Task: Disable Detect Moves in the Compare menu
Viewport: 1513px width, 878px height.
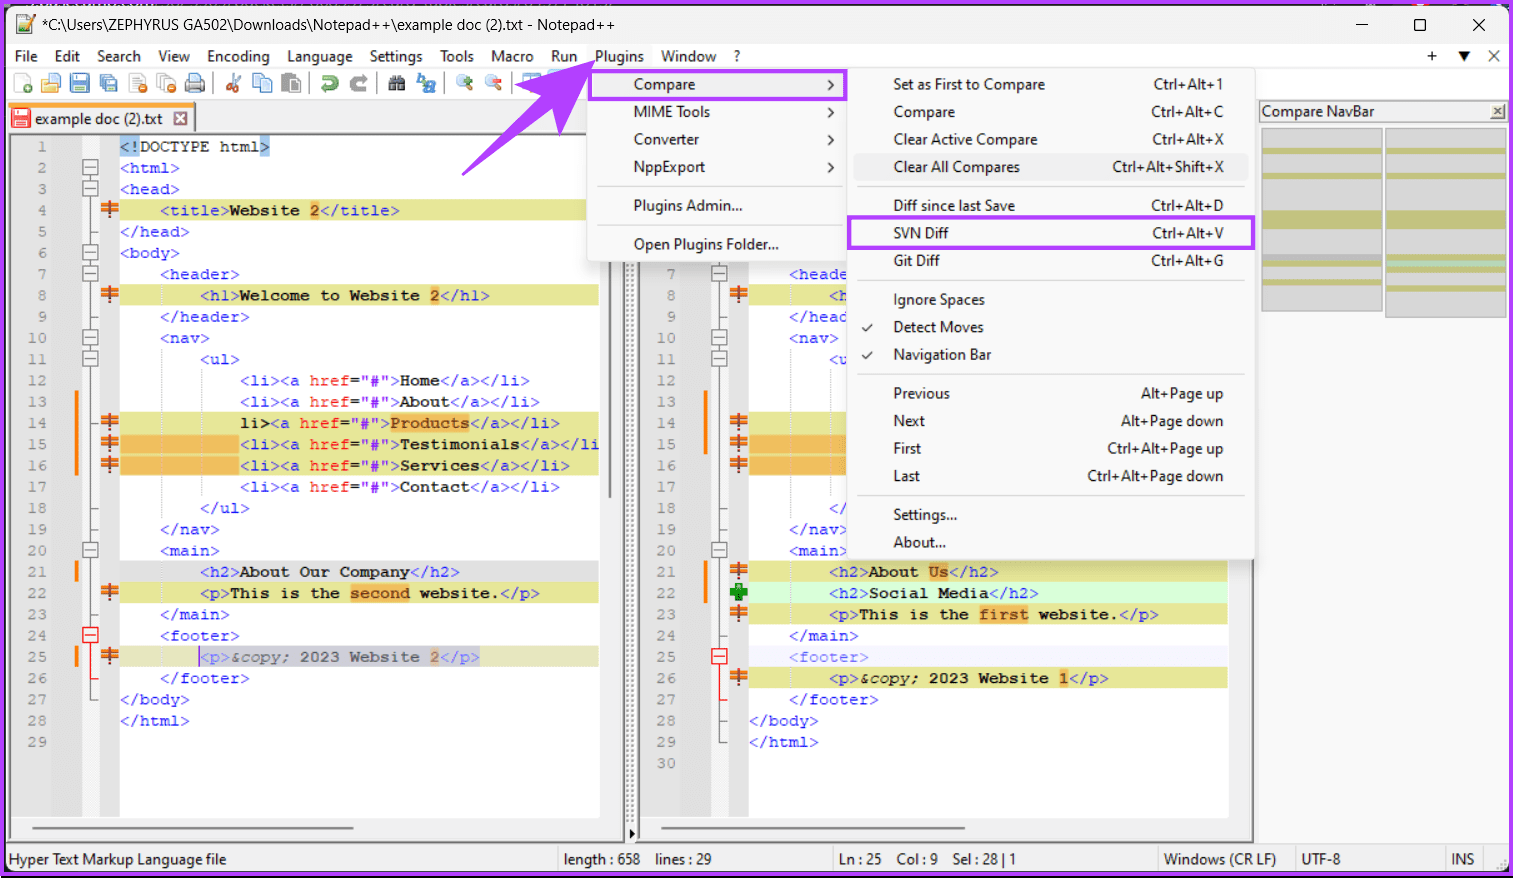Action: click(x=938, y=326)
